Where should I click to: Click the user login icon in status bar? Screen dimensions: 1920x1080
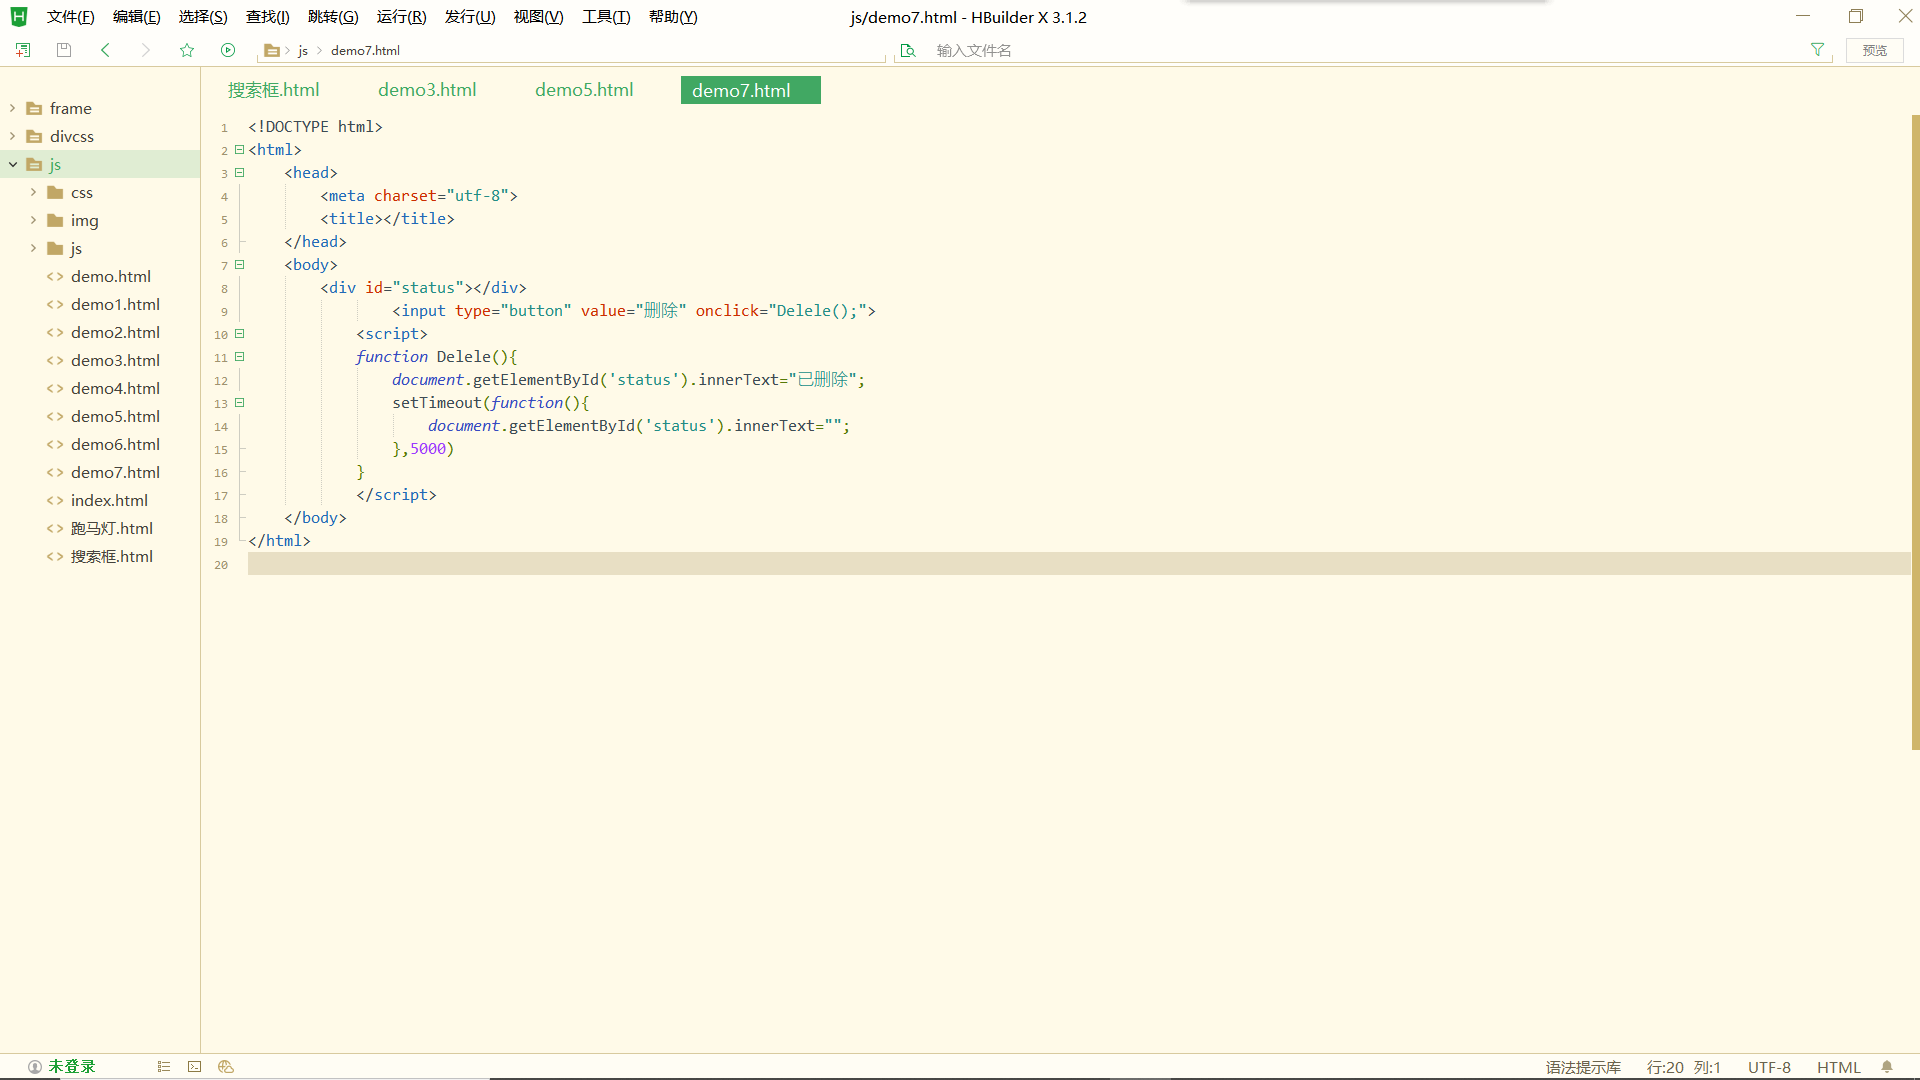click(35, 1067)
